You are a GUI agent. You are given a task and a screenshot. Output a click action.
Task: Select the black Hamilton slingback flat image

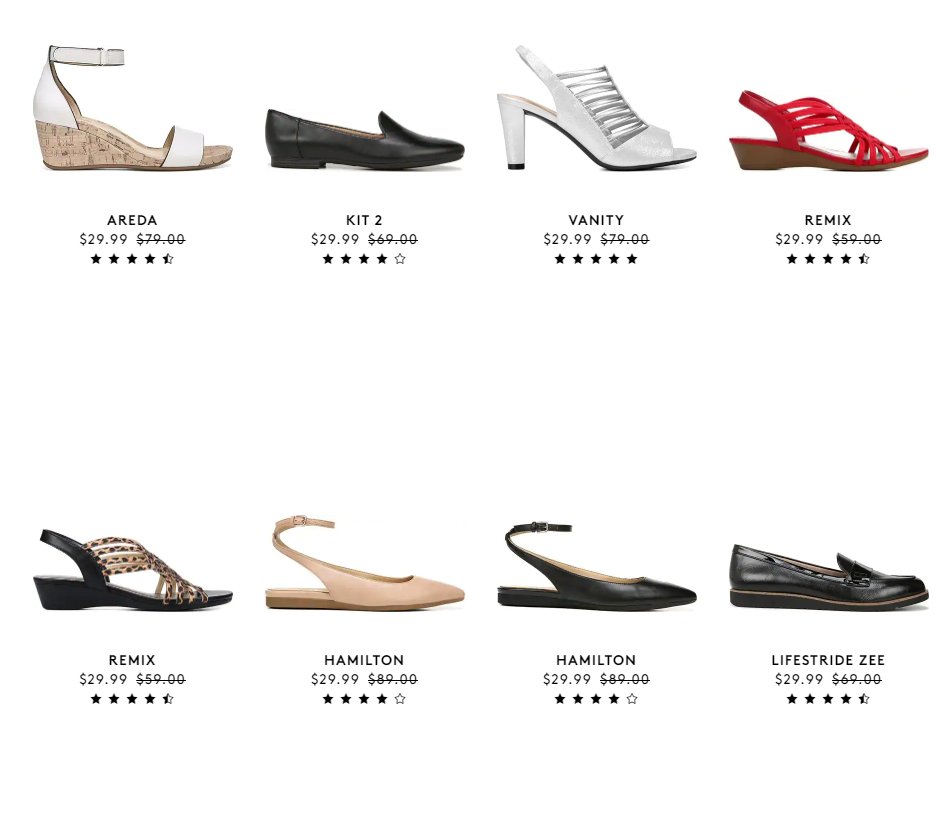(x=596, y=565)
